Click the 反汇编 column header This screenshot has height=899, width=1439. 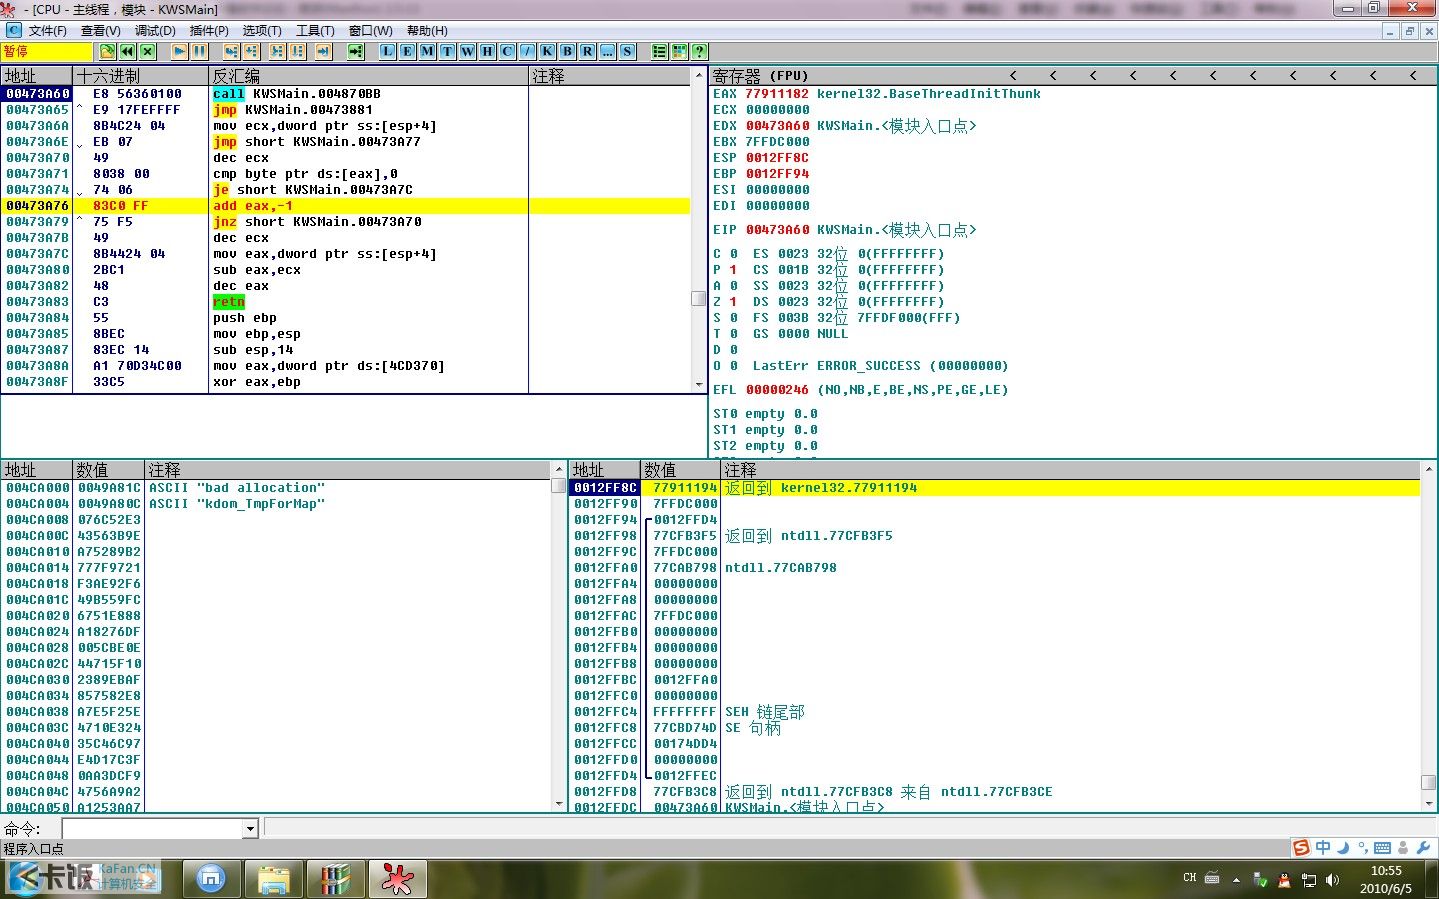tap(369, 76)
